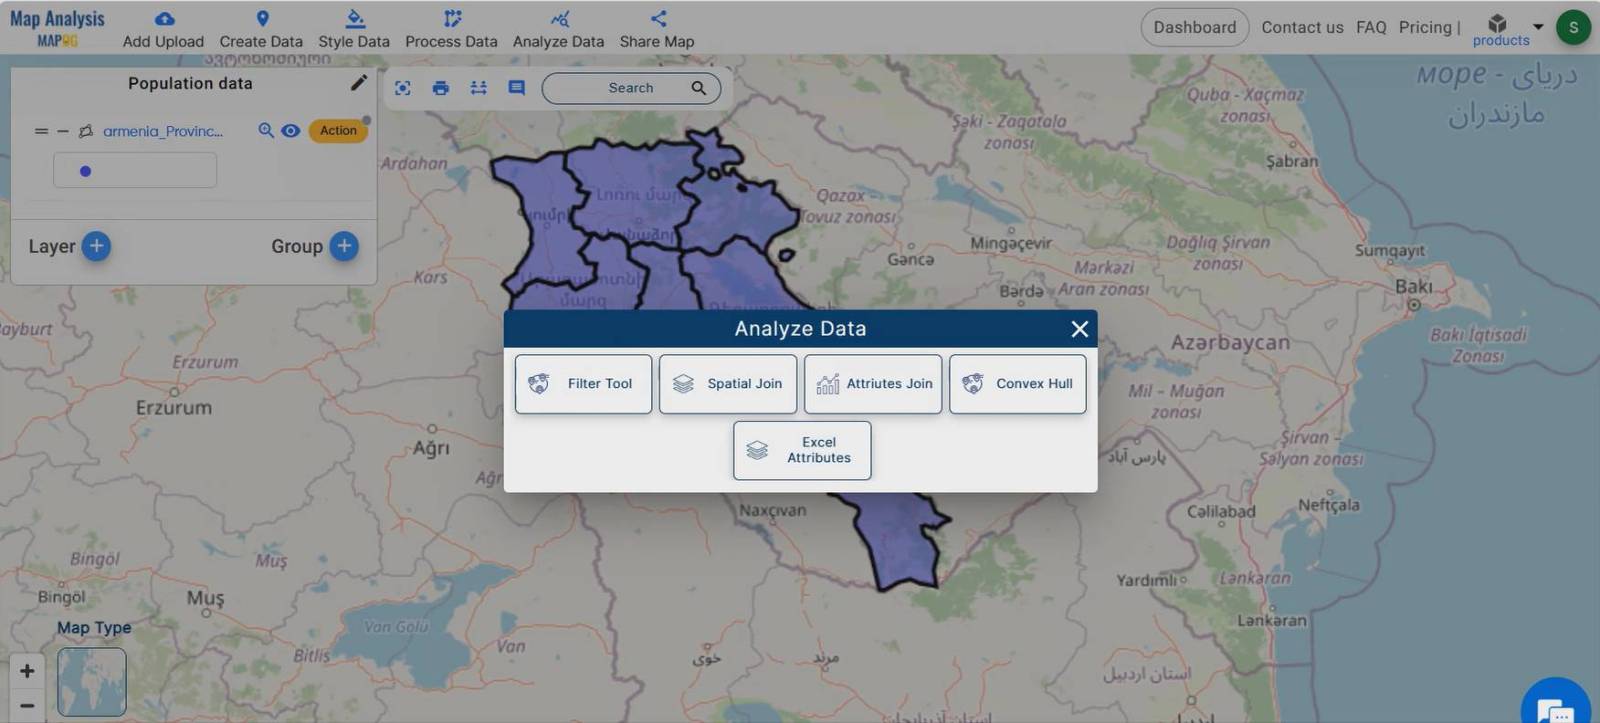Open the Filter Tool
The height and width of the screenshot is (723, 1600).
click(583, 384)
